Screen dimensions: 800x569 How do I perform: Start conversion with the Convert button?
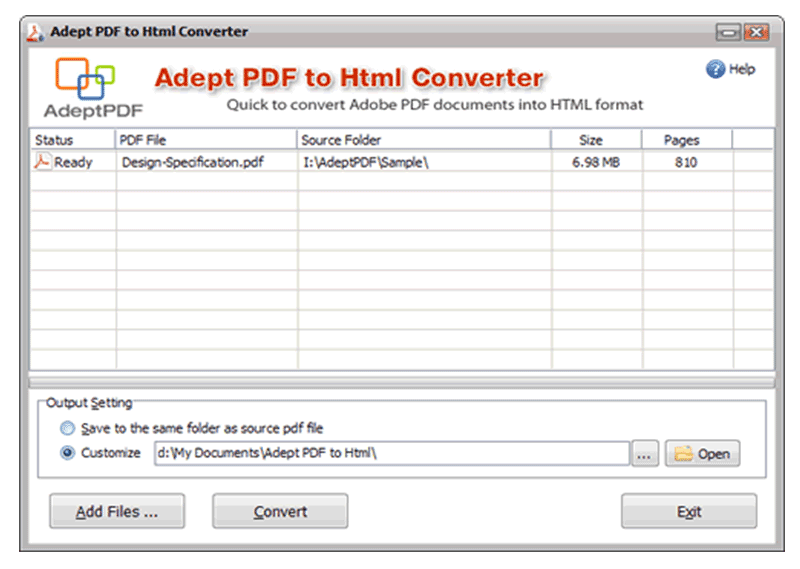point(280,511)
